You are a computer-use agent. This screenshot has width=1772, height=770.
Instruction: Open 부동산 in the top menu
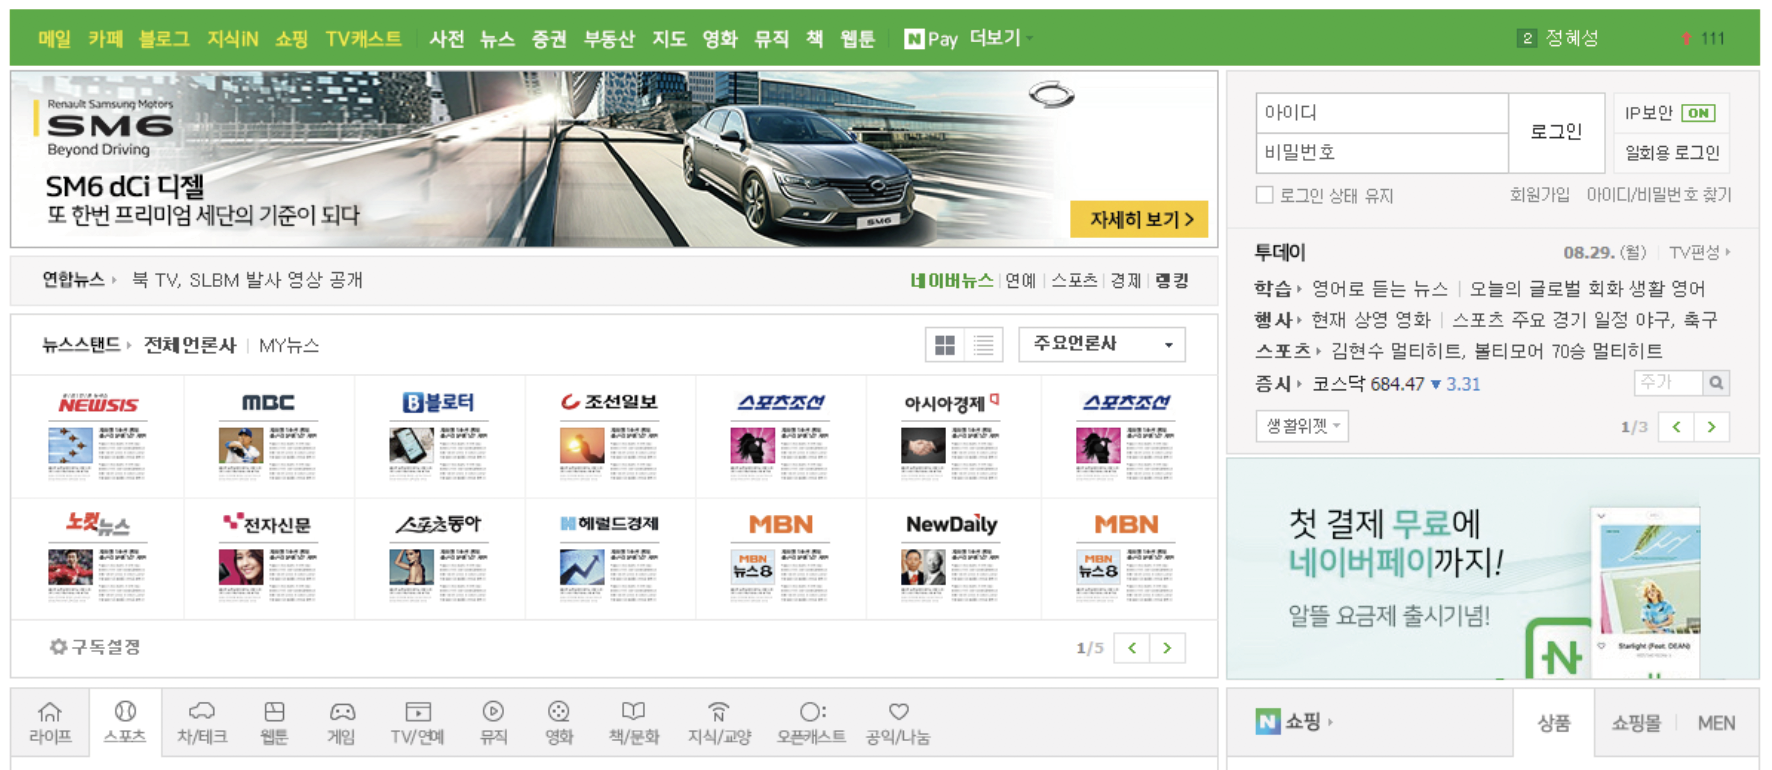pos(609,39)
